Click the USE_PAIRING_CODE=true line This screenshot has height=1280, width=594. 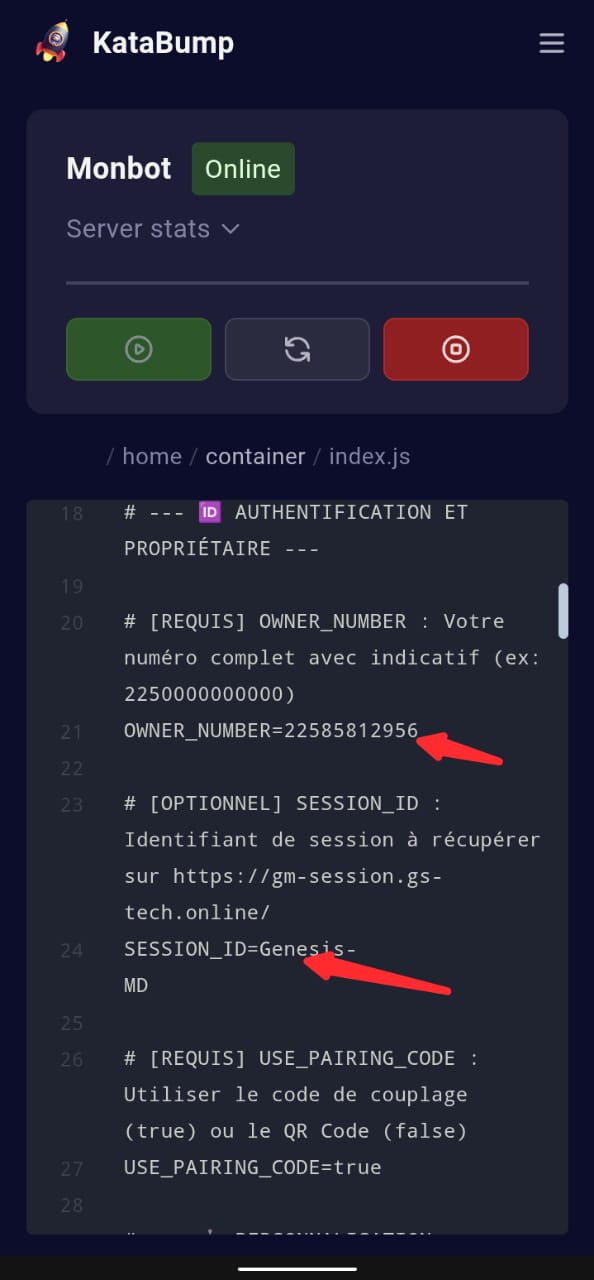click(250, 1167)
